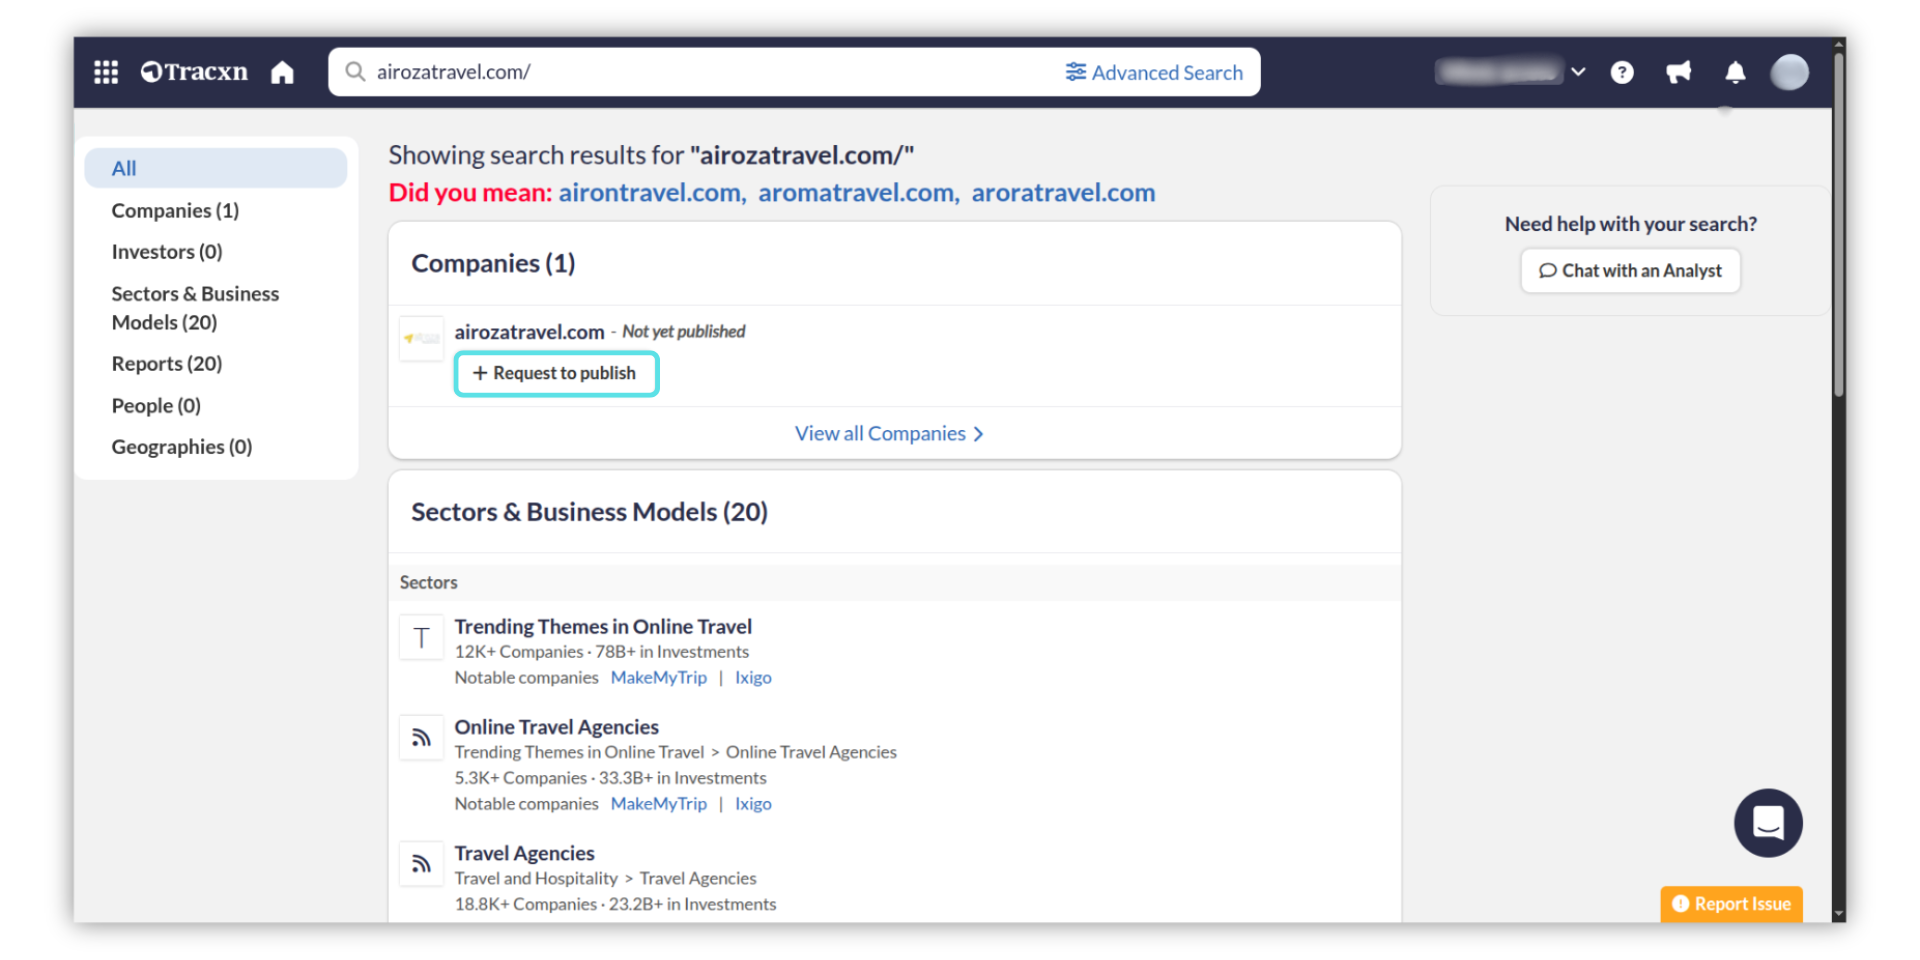Expand View all Companies
This screenshot has width=1920, height=960.
pos(889,434)
